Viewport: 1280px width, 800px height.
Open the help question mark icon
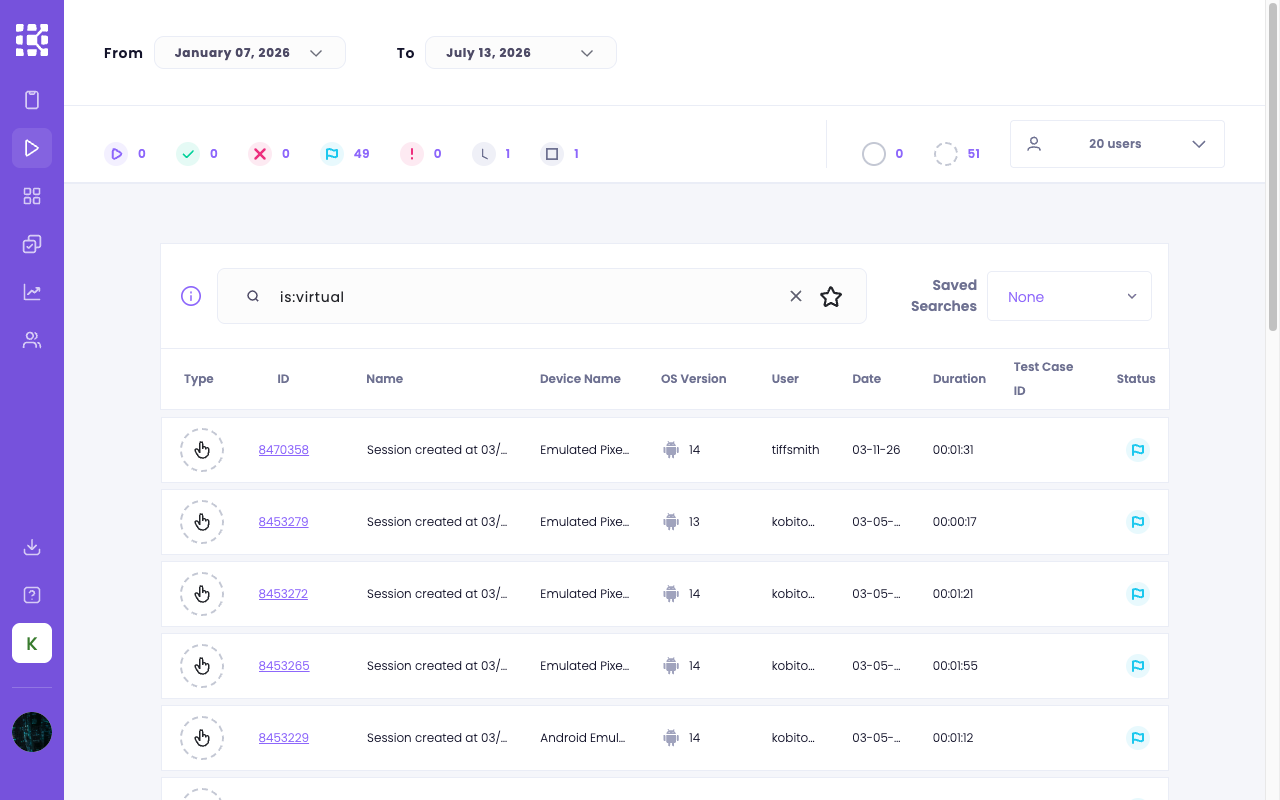[x=32, y=595]
